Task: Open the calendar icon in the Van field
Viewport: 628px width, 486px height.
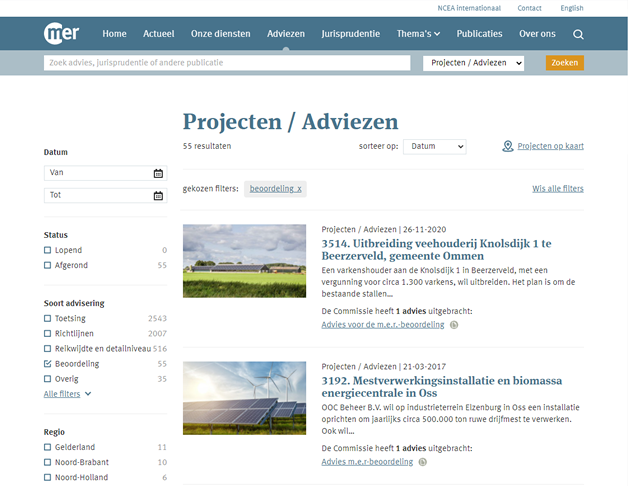Action: [x=158, y=173]
